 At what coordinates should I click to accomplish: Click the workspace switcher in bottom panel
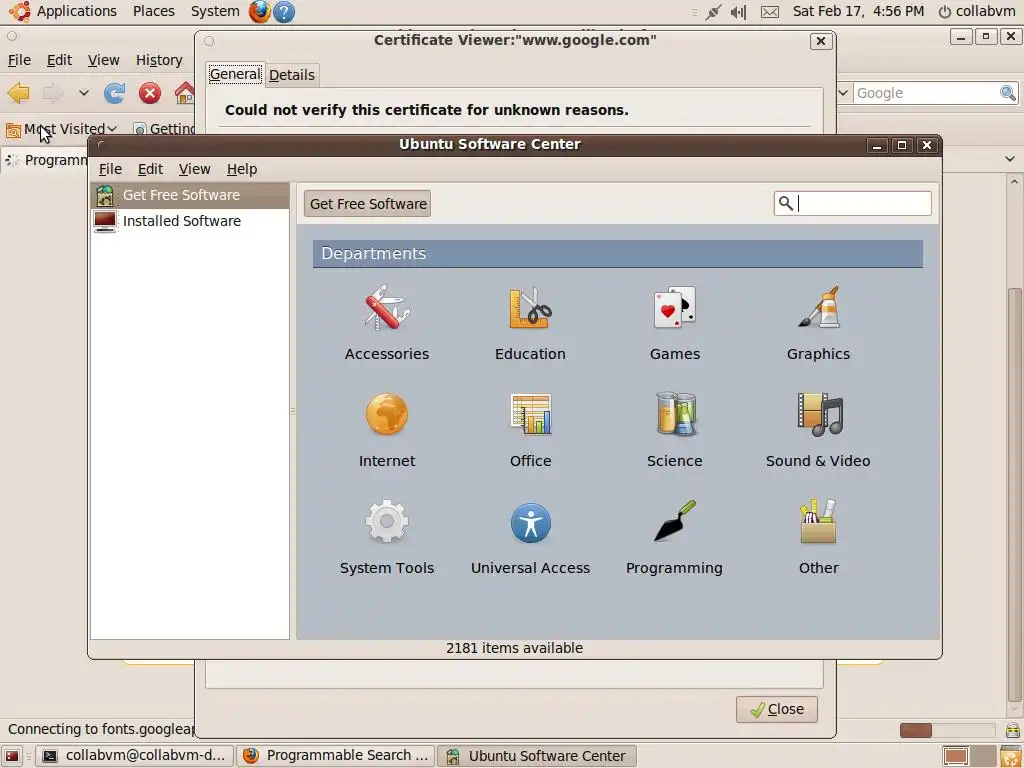coord(969,756)
